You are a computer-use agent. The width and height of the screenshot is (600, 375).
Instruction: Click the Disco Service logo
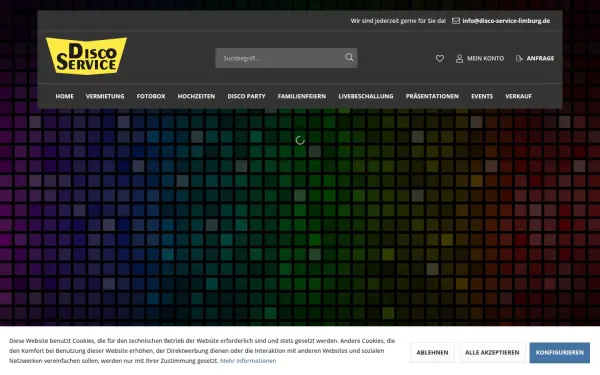pyautogui.click(x=86, y=56)
